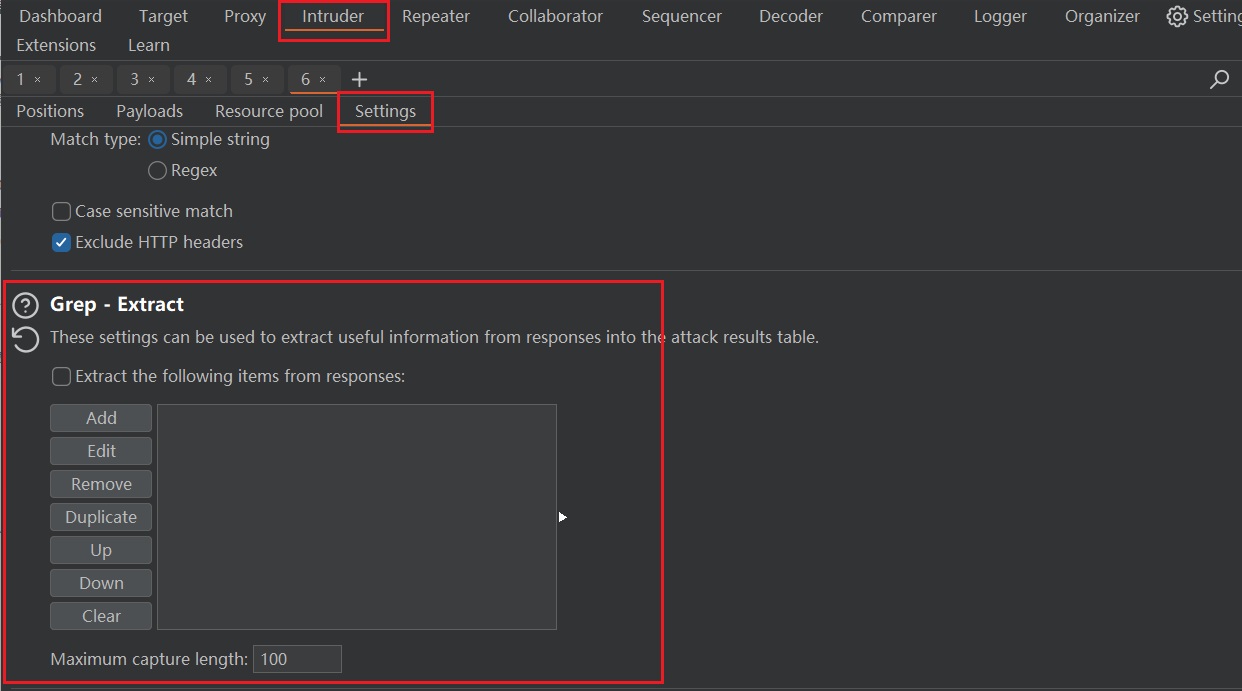Viewport: 1242px width, 691px height.
Task: Close Intruder tab 4
Action: [x=209, y=79]
